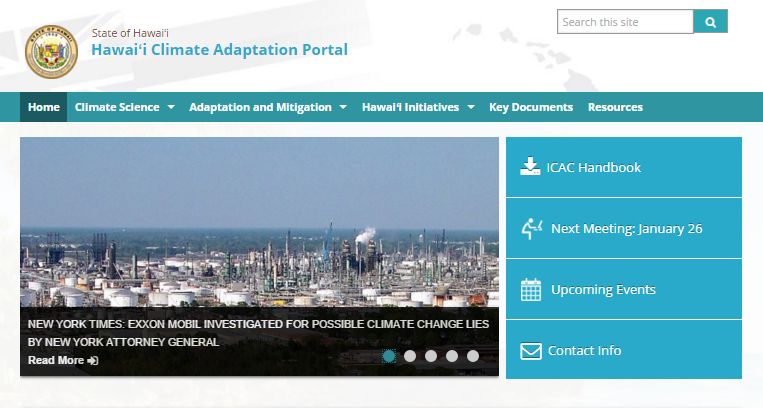Viewport: 763px width, 408px height.
Task: Open the Climate Science menu
Action: [117, 107]
